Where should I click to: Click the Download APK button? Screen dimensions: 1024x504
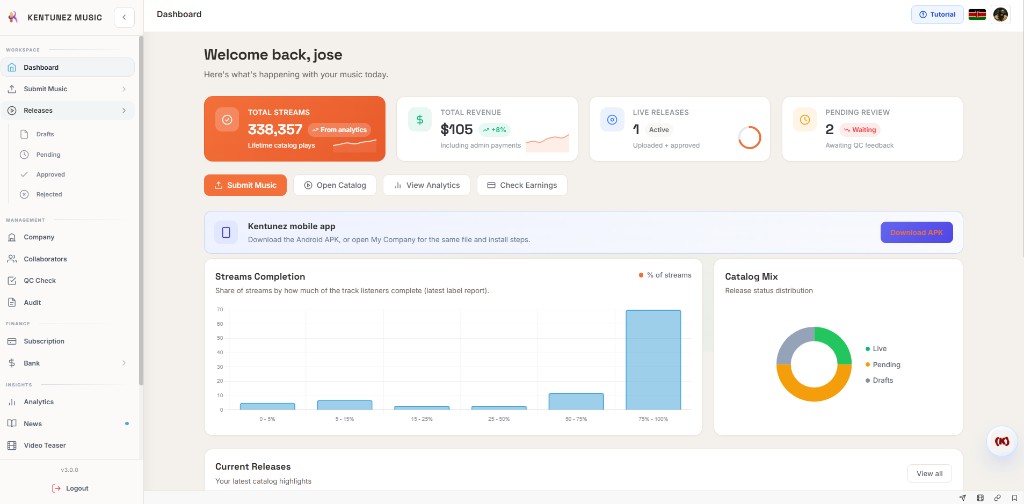click(x=916, y=232)
